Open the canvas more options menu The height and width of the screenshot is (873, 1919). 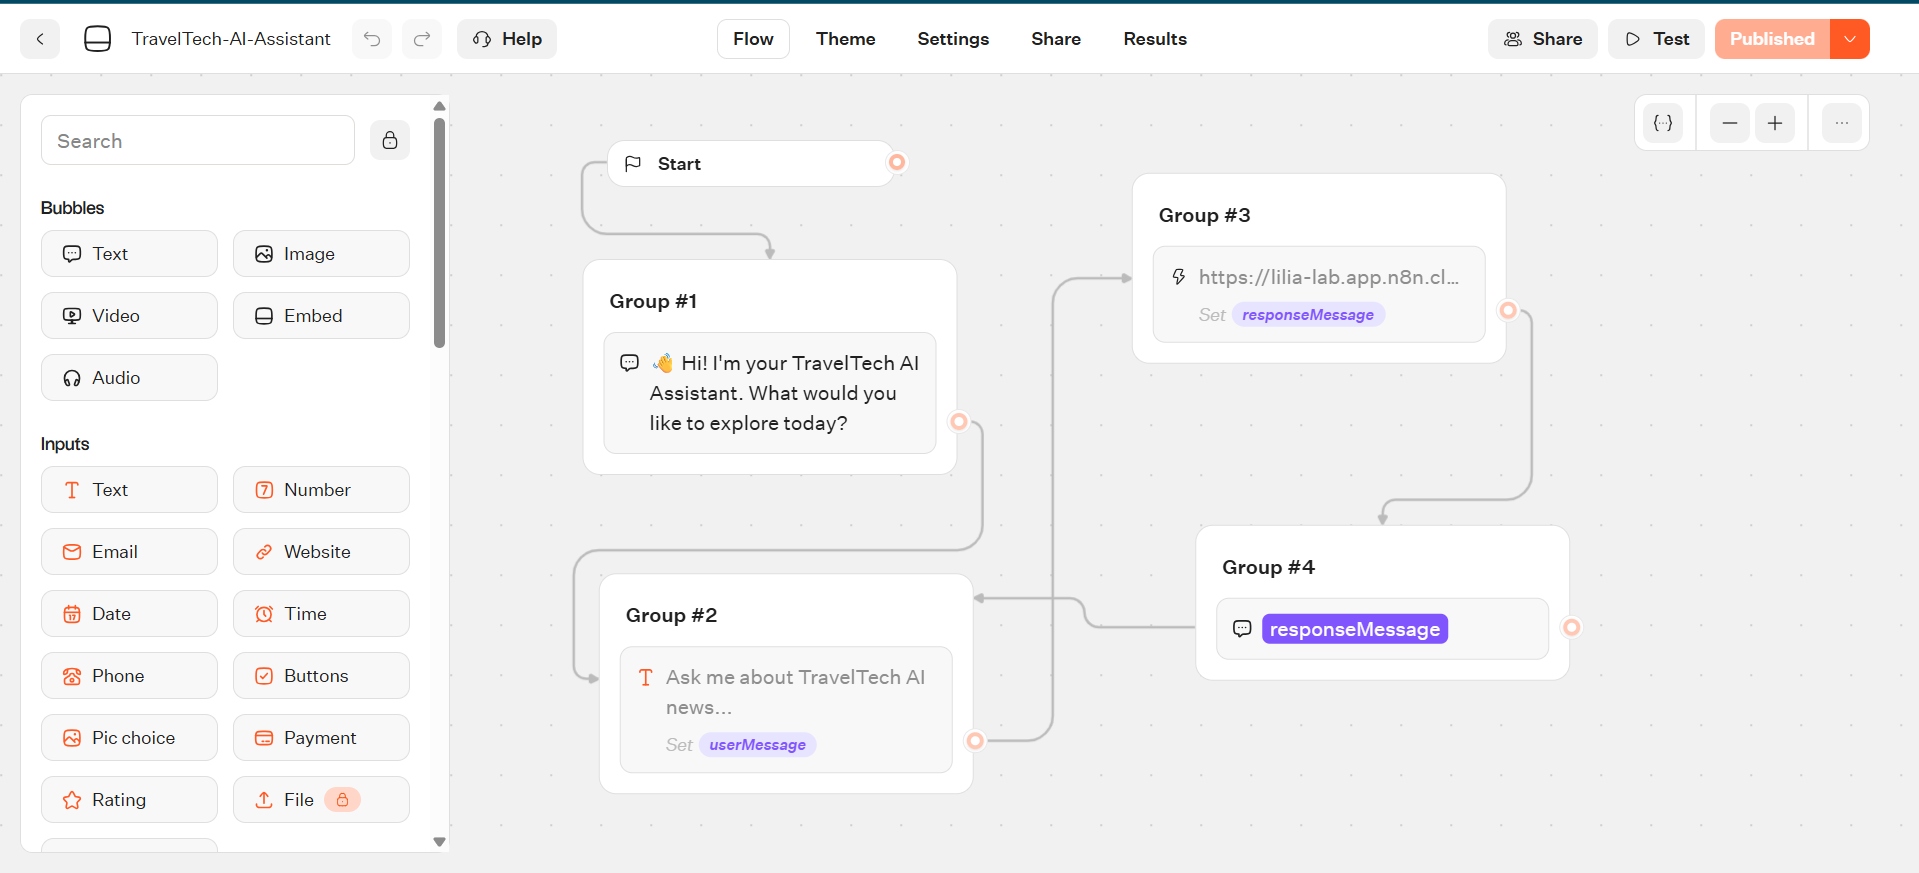tap(1842, 123)
